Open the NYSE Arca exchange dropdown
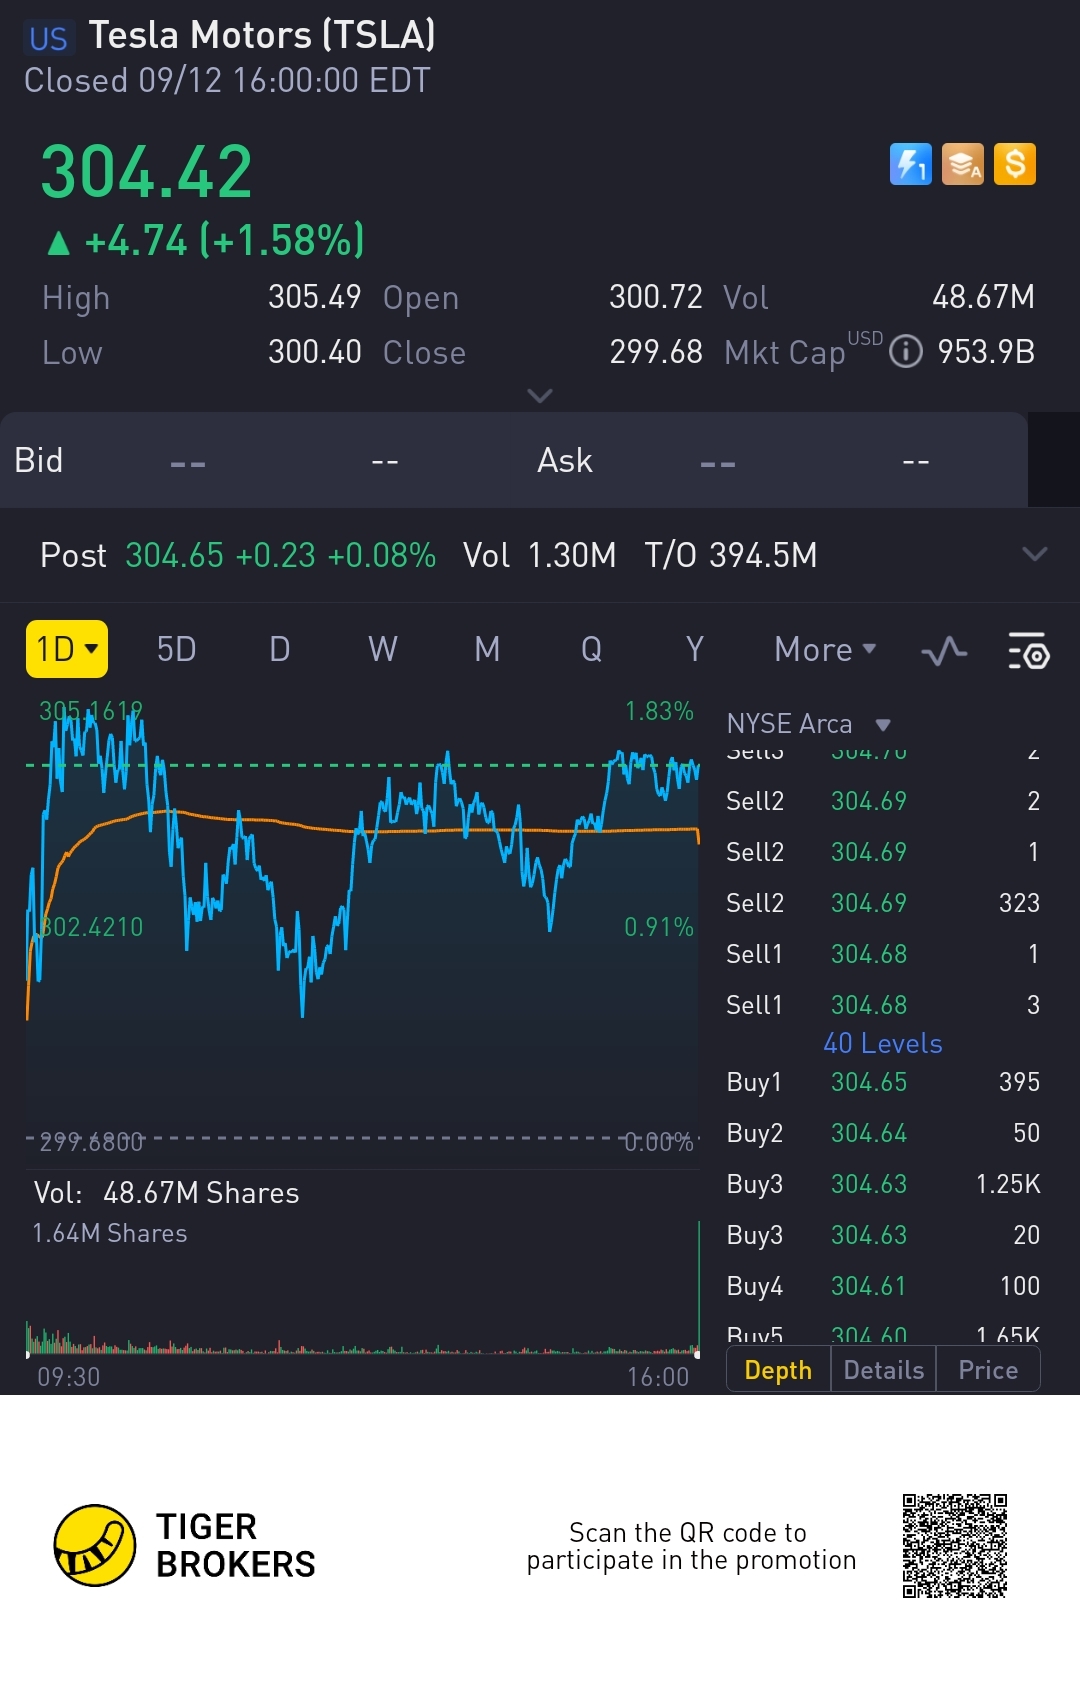1080x1697 pixels. (x=808, y=724)
